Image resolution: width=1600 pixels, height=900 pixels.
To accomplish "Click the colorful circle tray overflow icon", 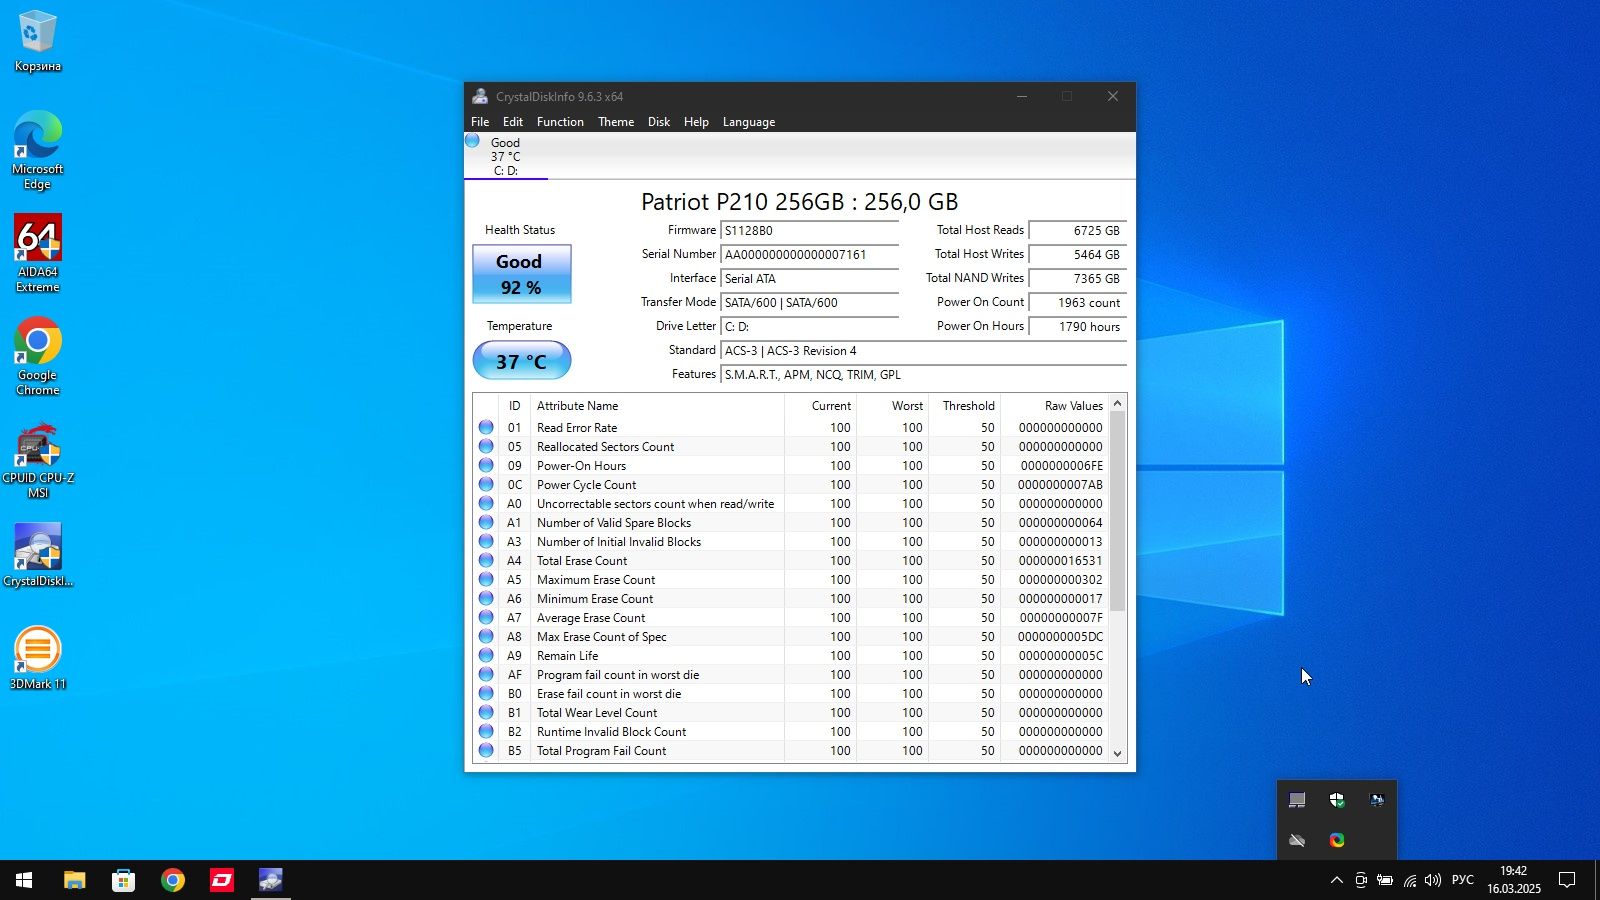I will pos(1337,840).
